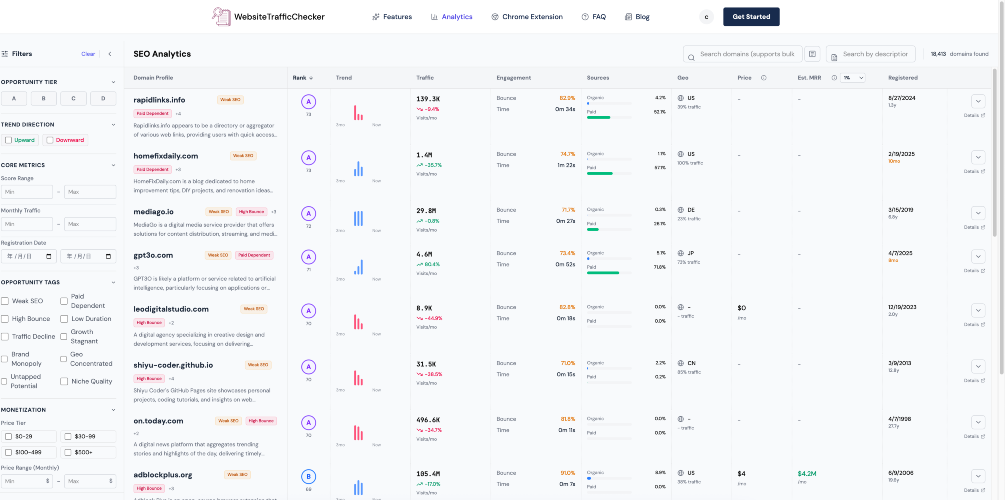Enable the Upward trend direction checkbox
1005x500 pixels.
pos(8,140)
